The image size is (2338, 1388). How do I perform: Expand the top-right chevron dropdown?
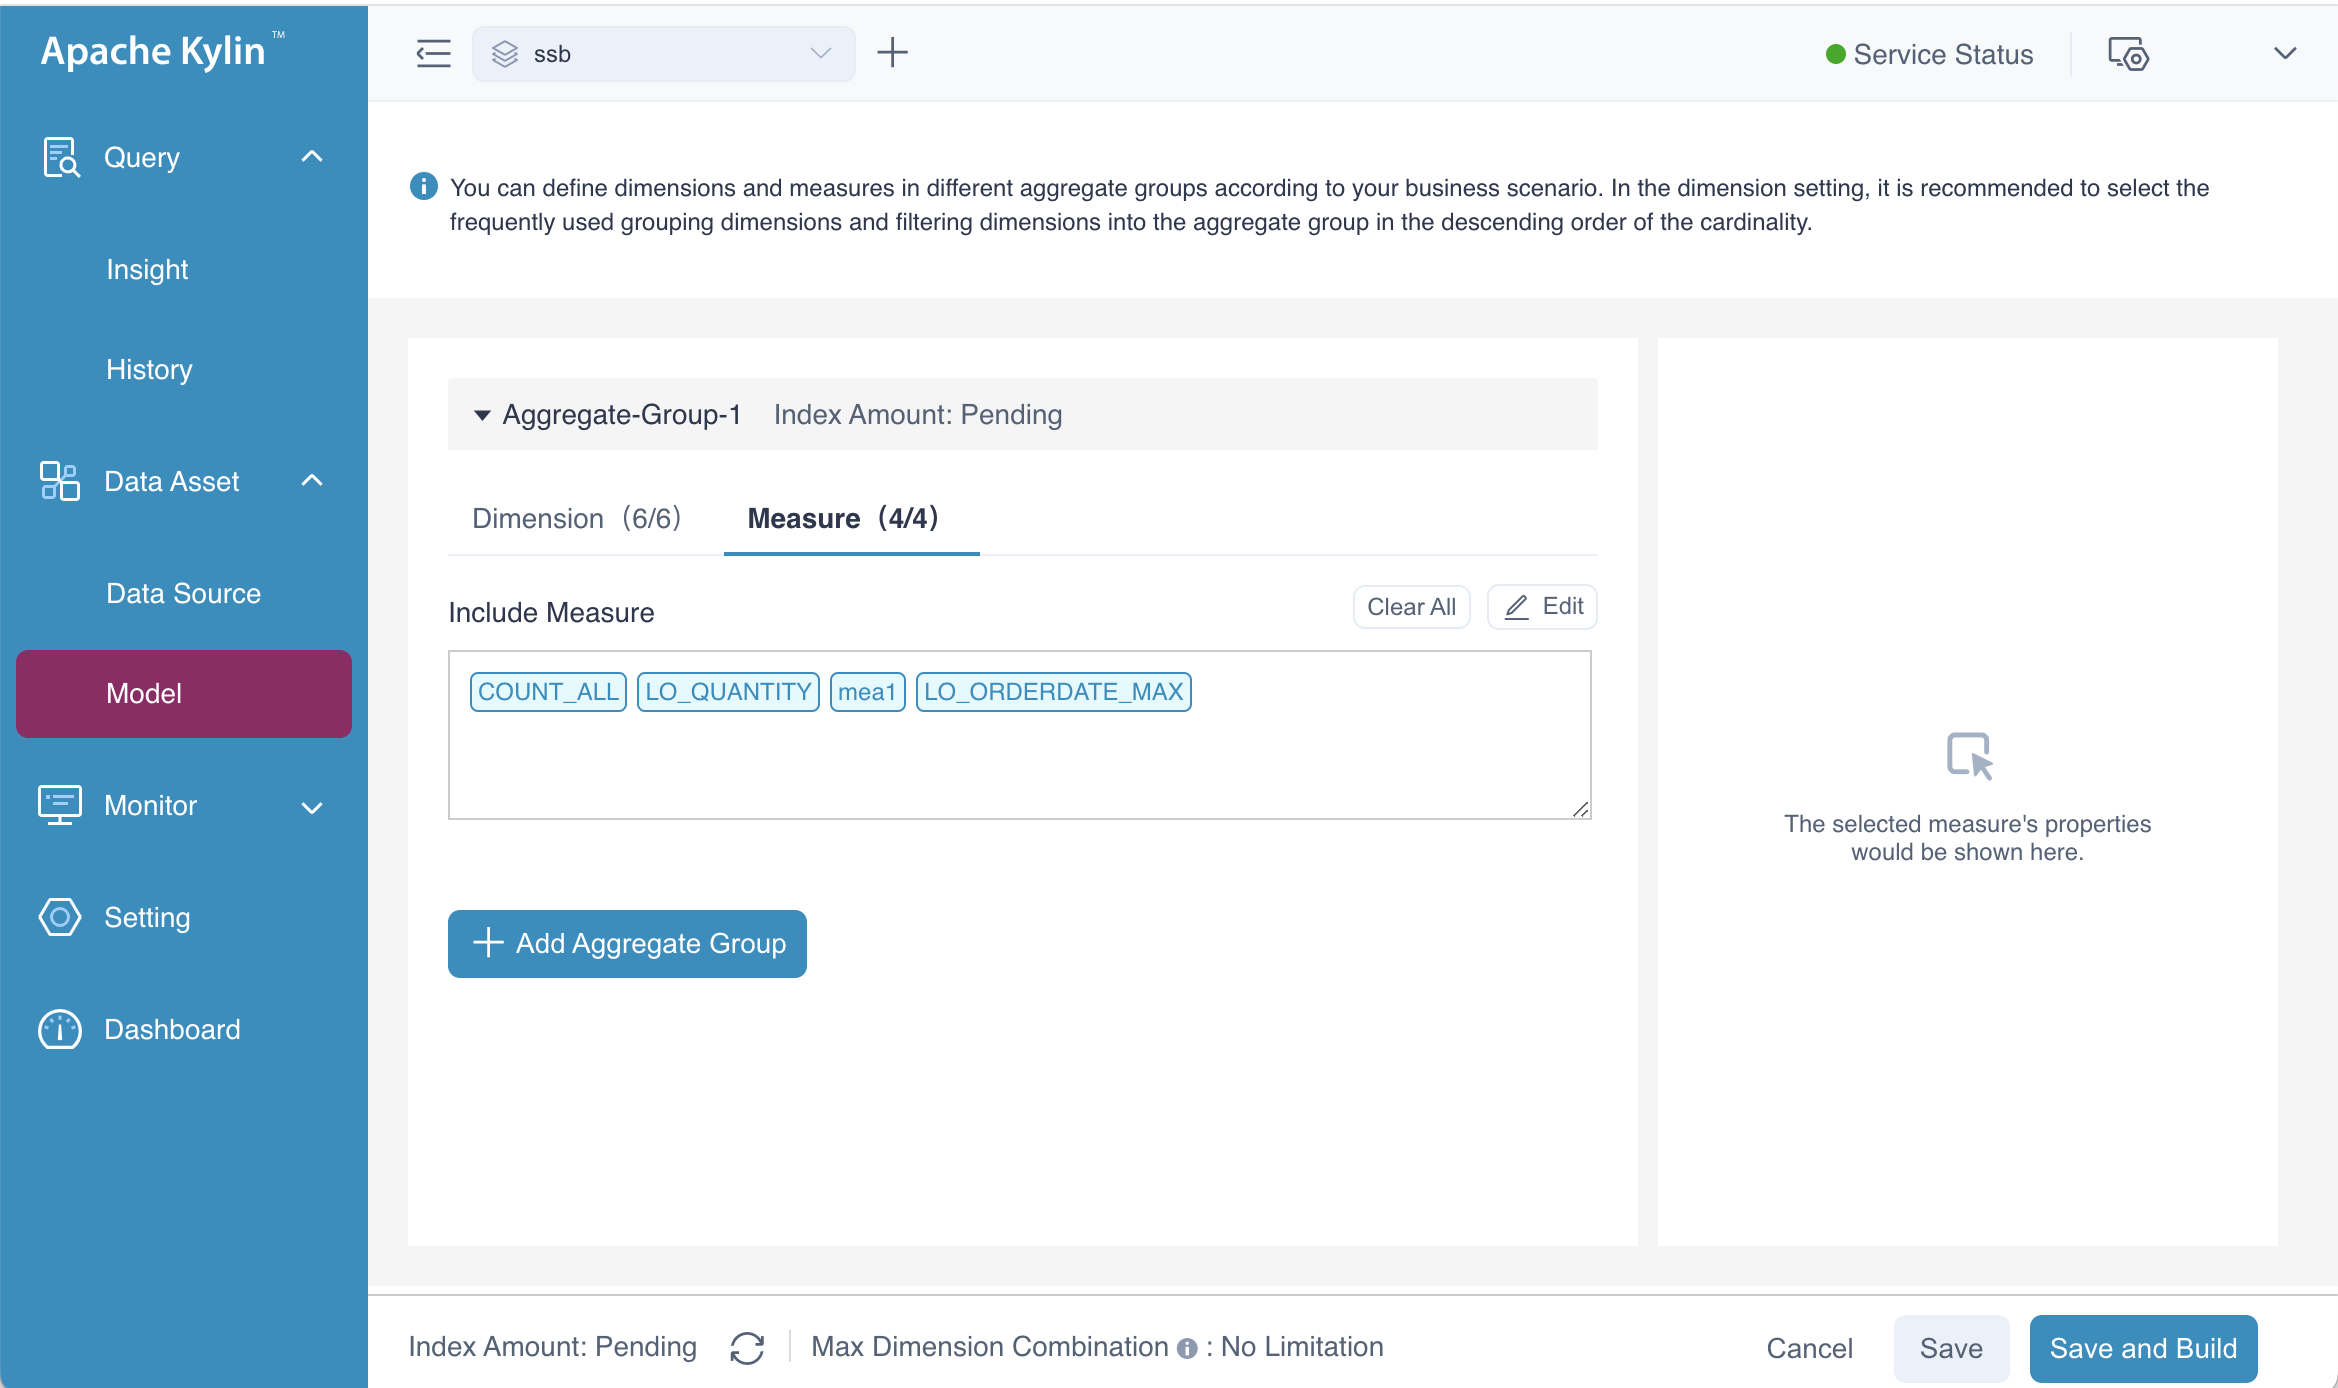point(2285,53)
